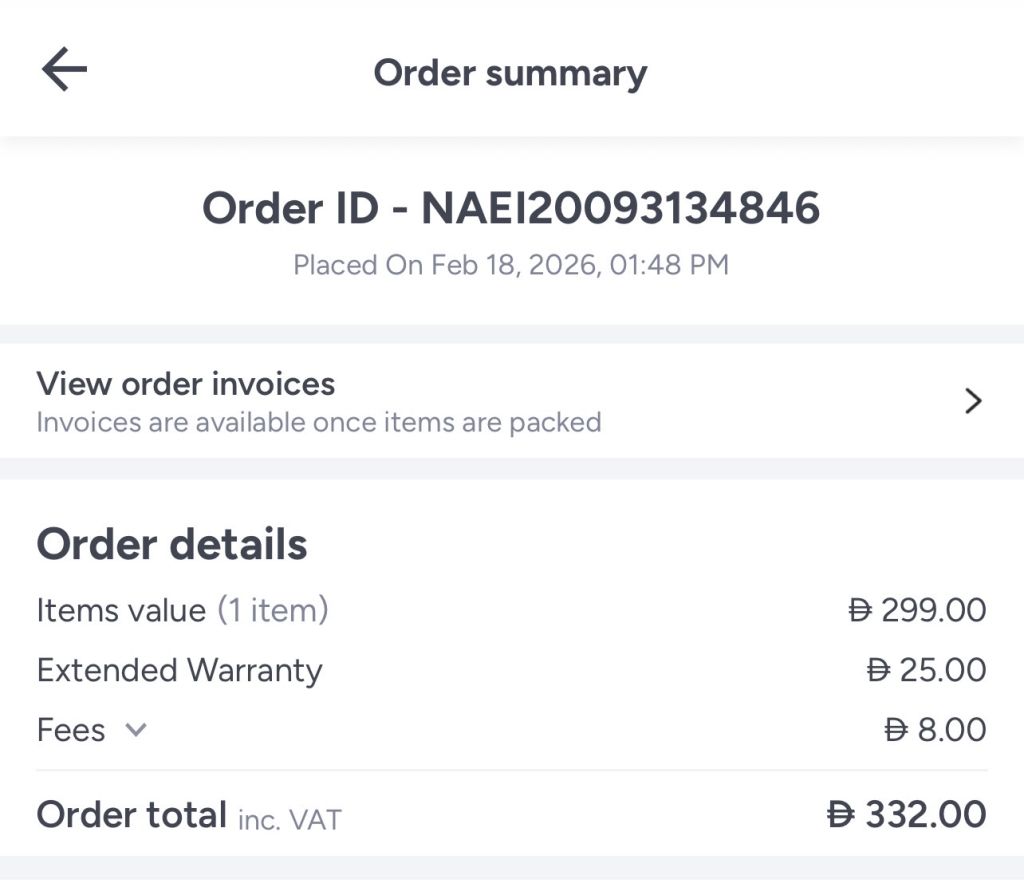Click the Order total label
The height and width of the screenshot is (895, 1024).
132,815
